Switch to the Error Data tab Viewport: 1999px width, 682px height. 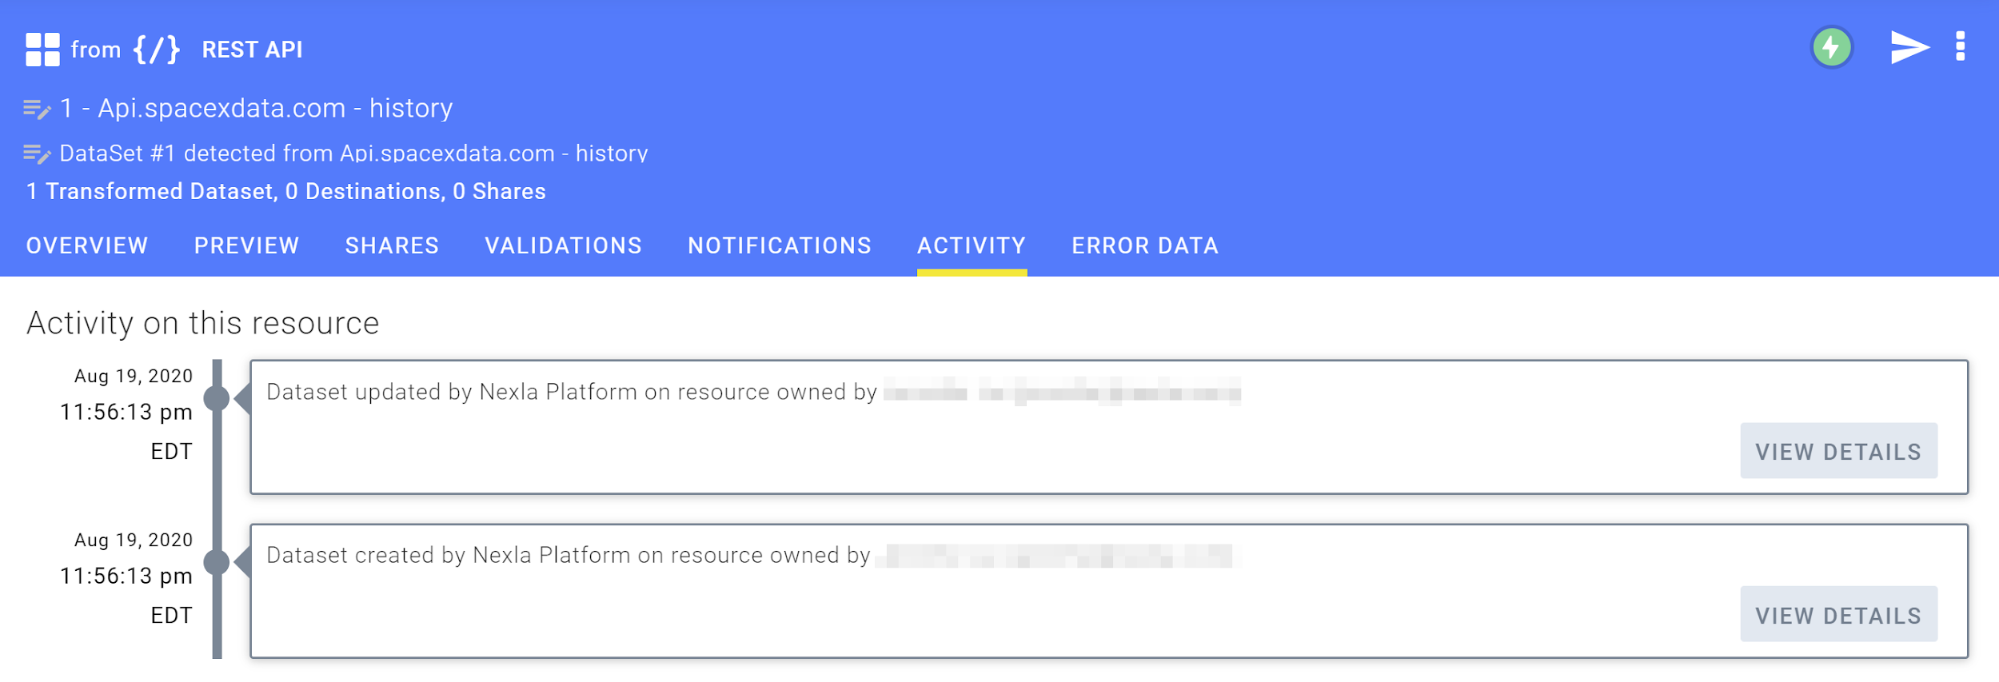pos(1145,246)
